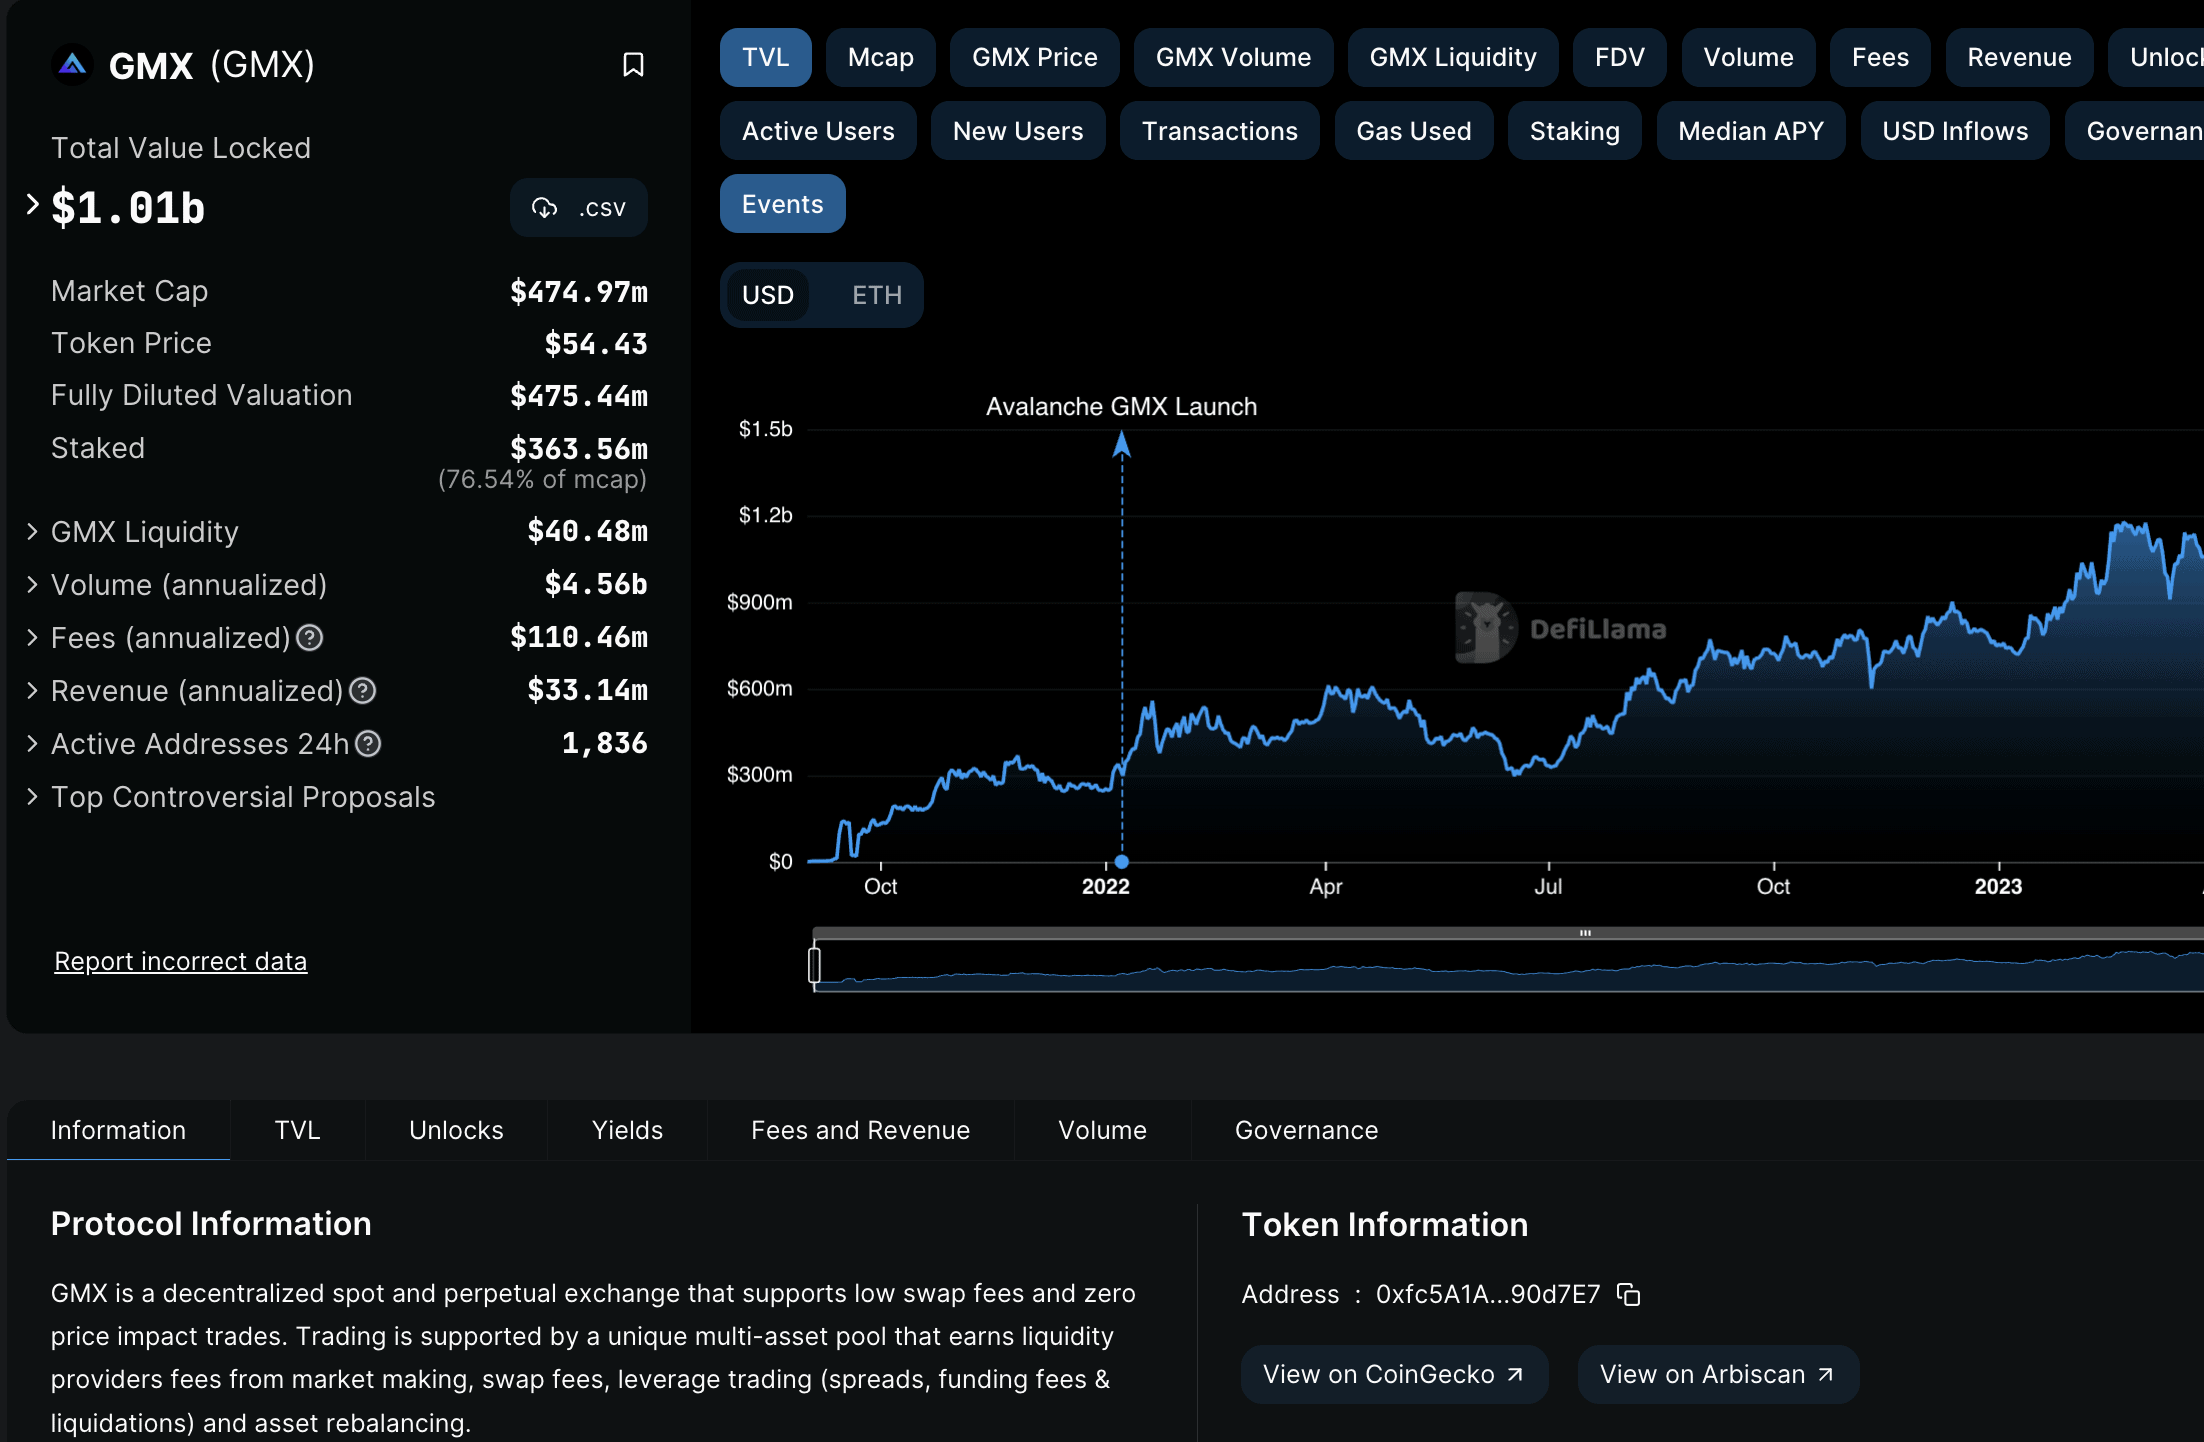The width and height of the screenshot is (2204, 1442).
Task: Click the Active Addresses 24h help icon
Action: coord(368,744)
